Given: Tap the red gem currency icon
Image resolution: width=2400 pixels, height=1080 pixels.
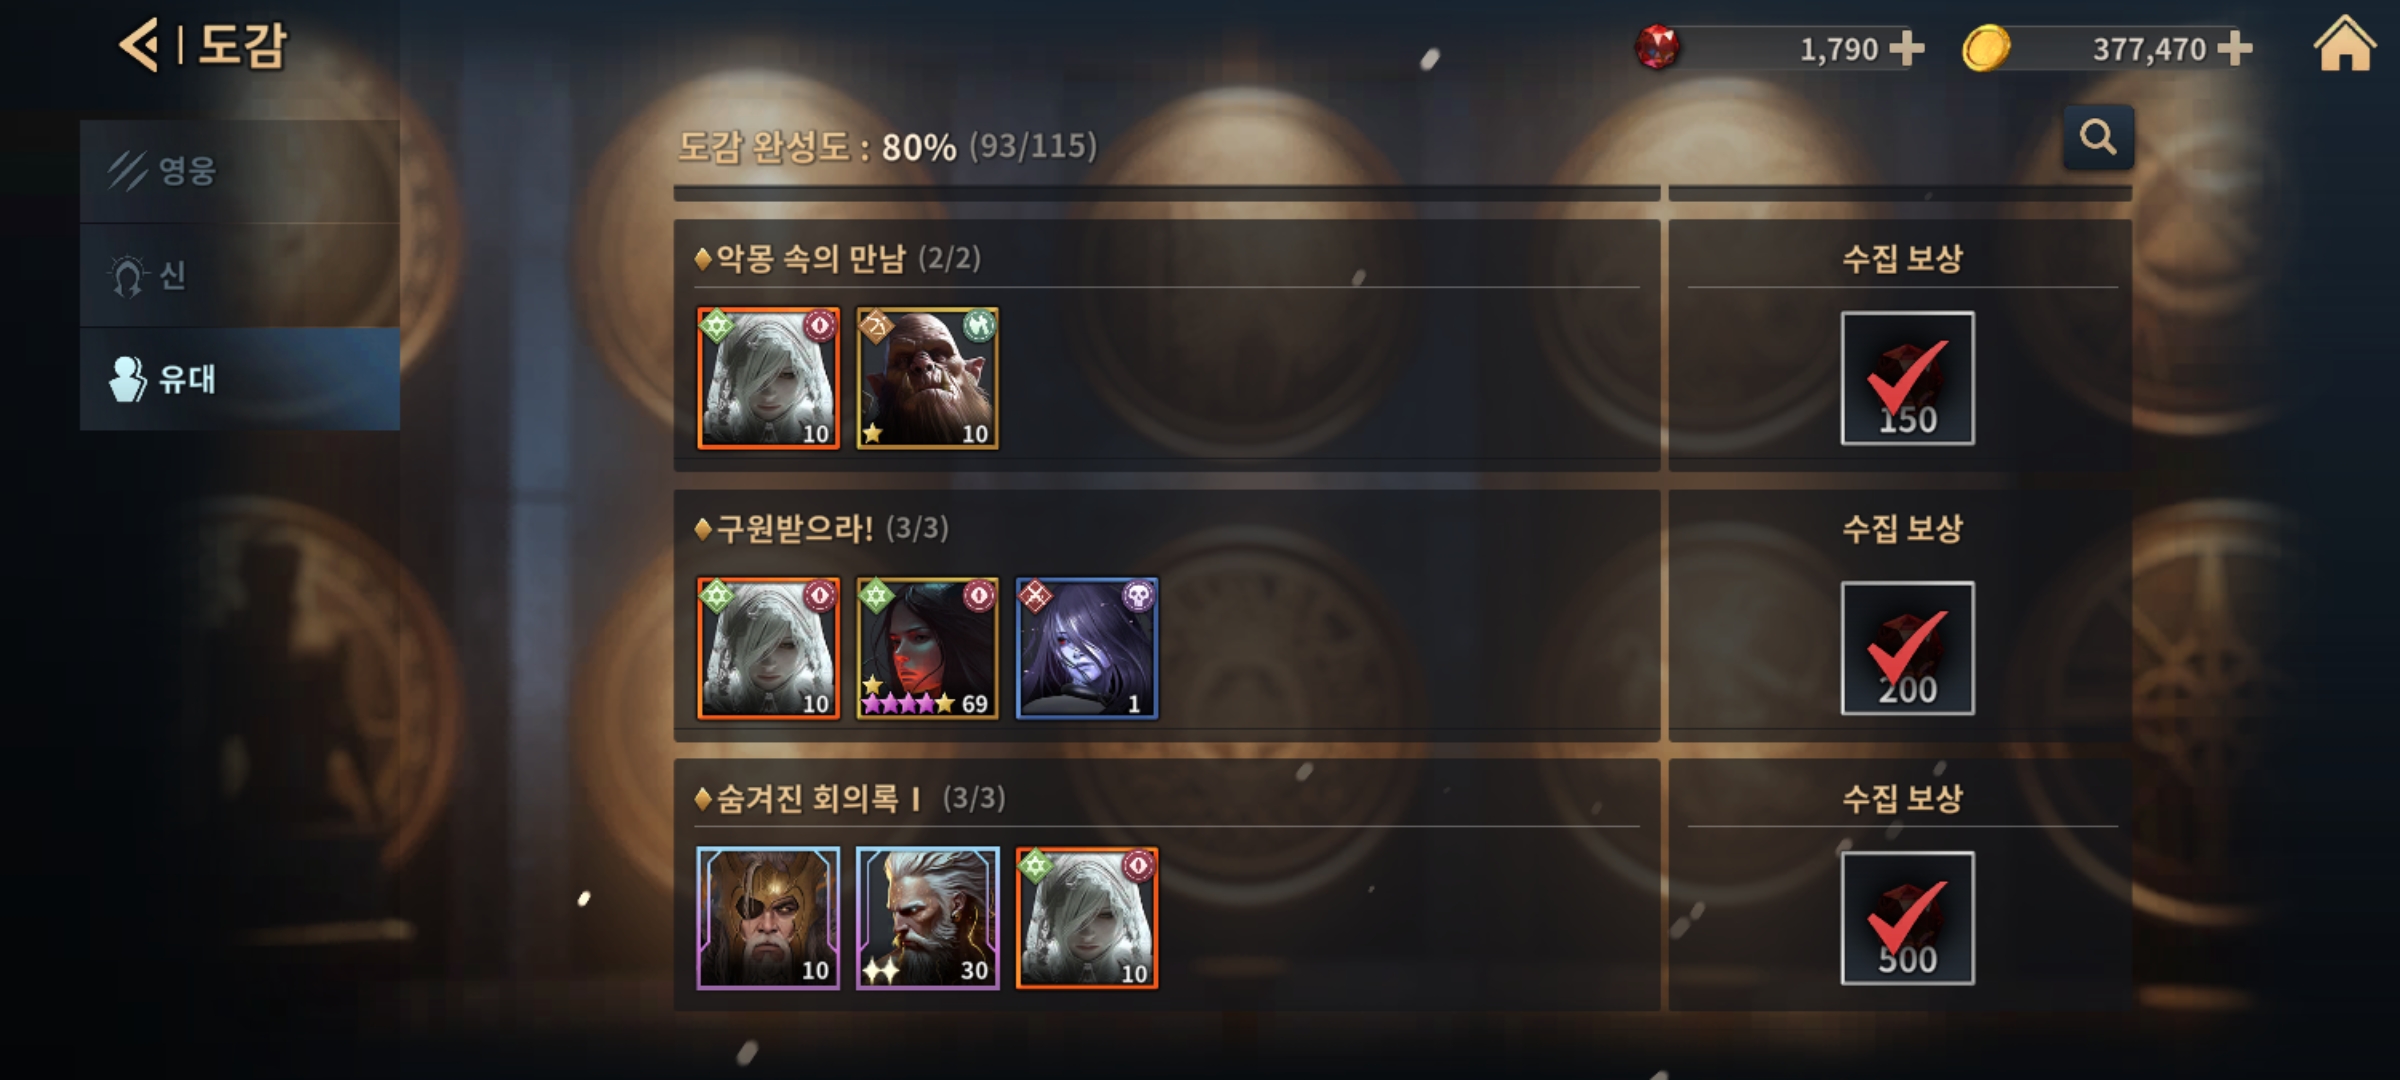Looking at the screenshot, I should click(1657, 47).
